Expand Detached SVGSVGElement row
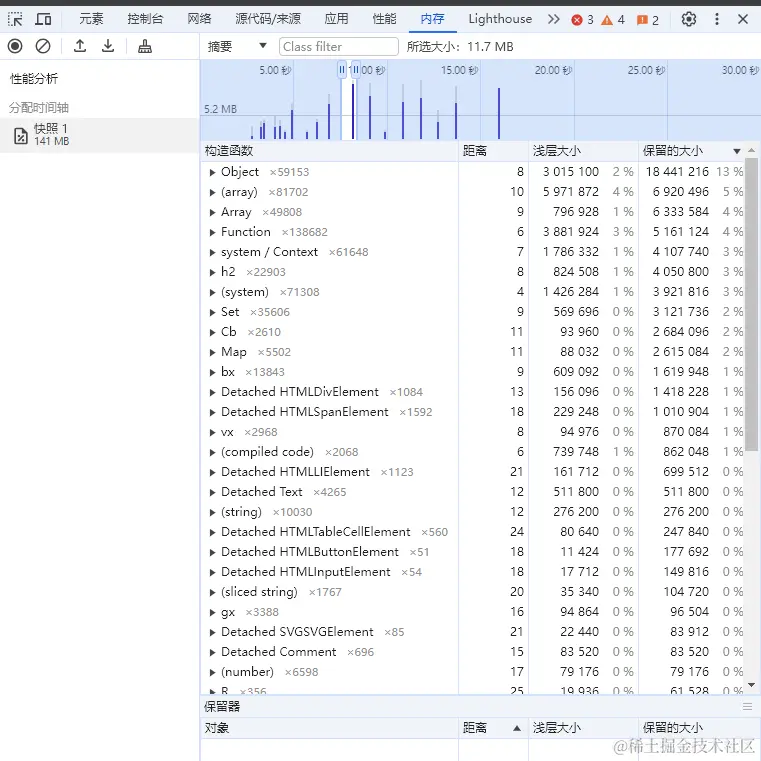 click(x=212, y=632)
